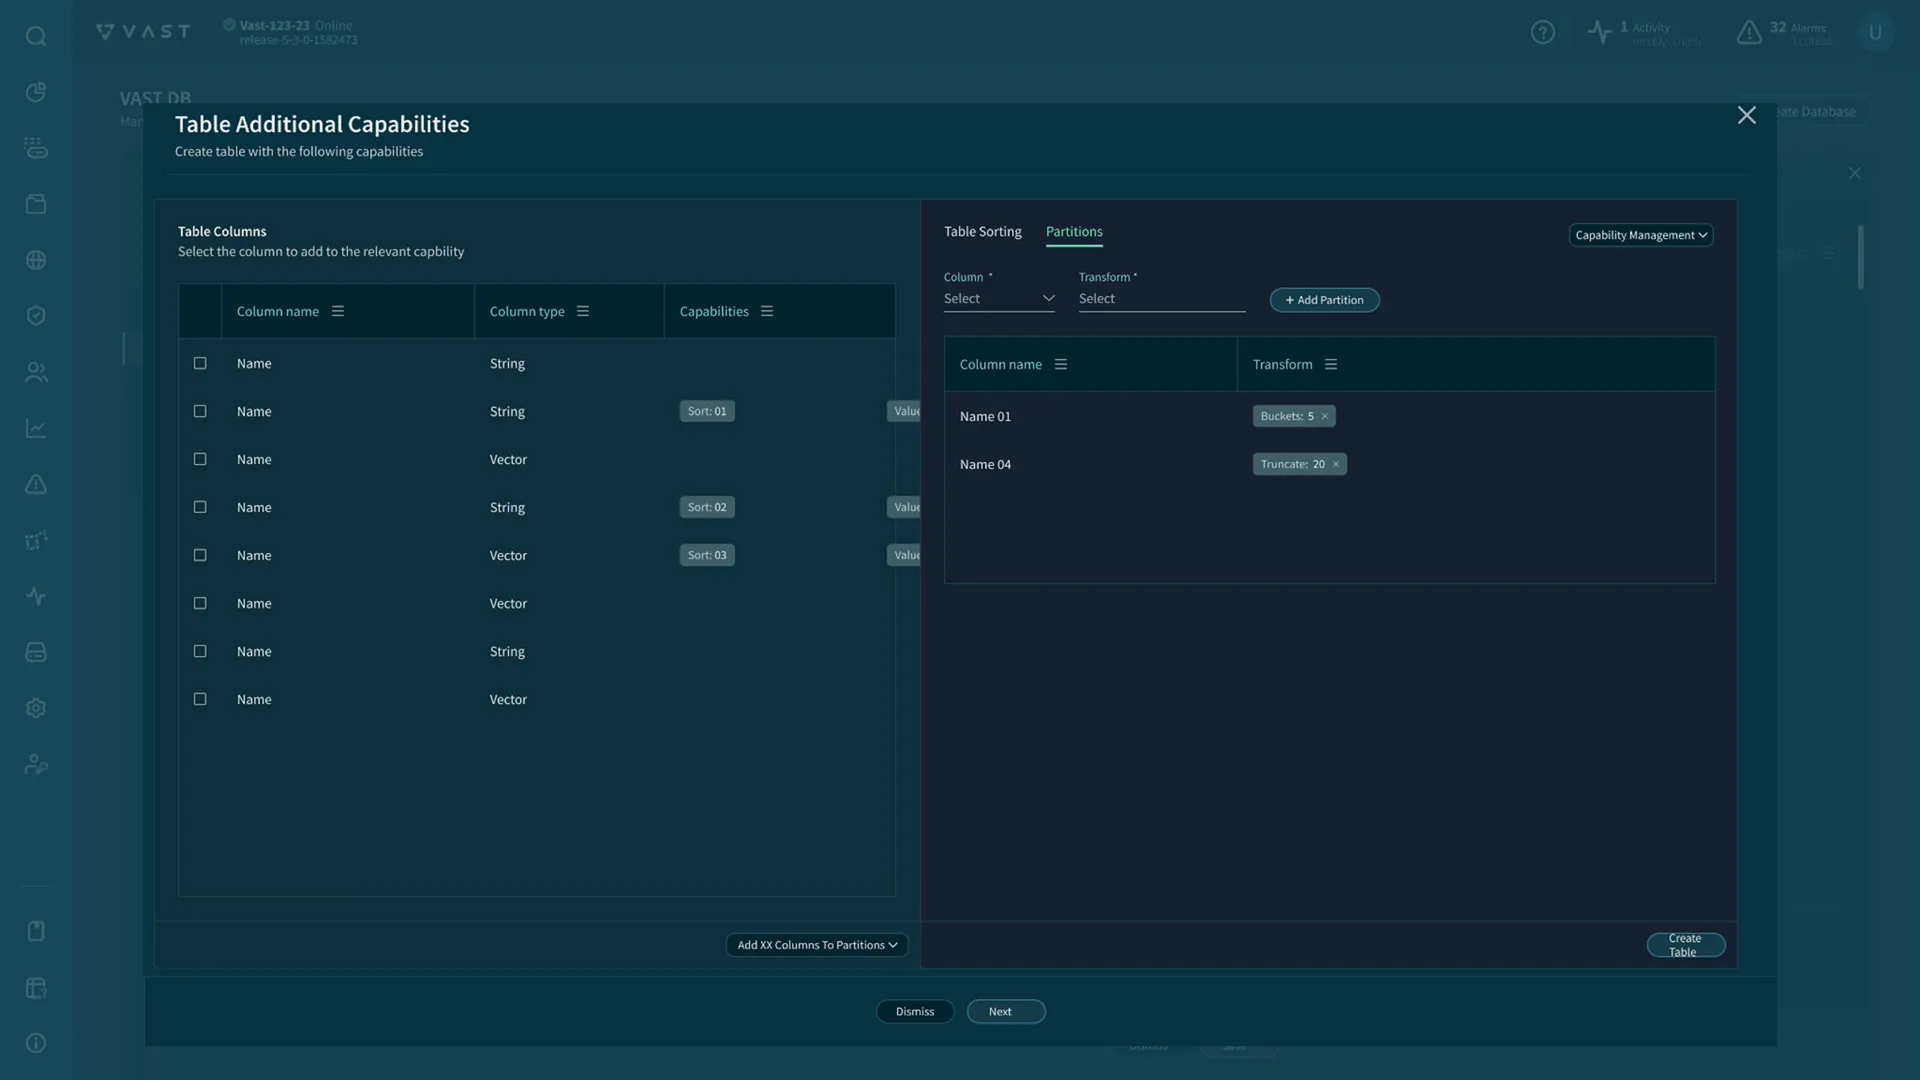Click the Transform Select input field
Image resolution: width=1920 pixels, height=1080 pixels.
click(1160, 298)
